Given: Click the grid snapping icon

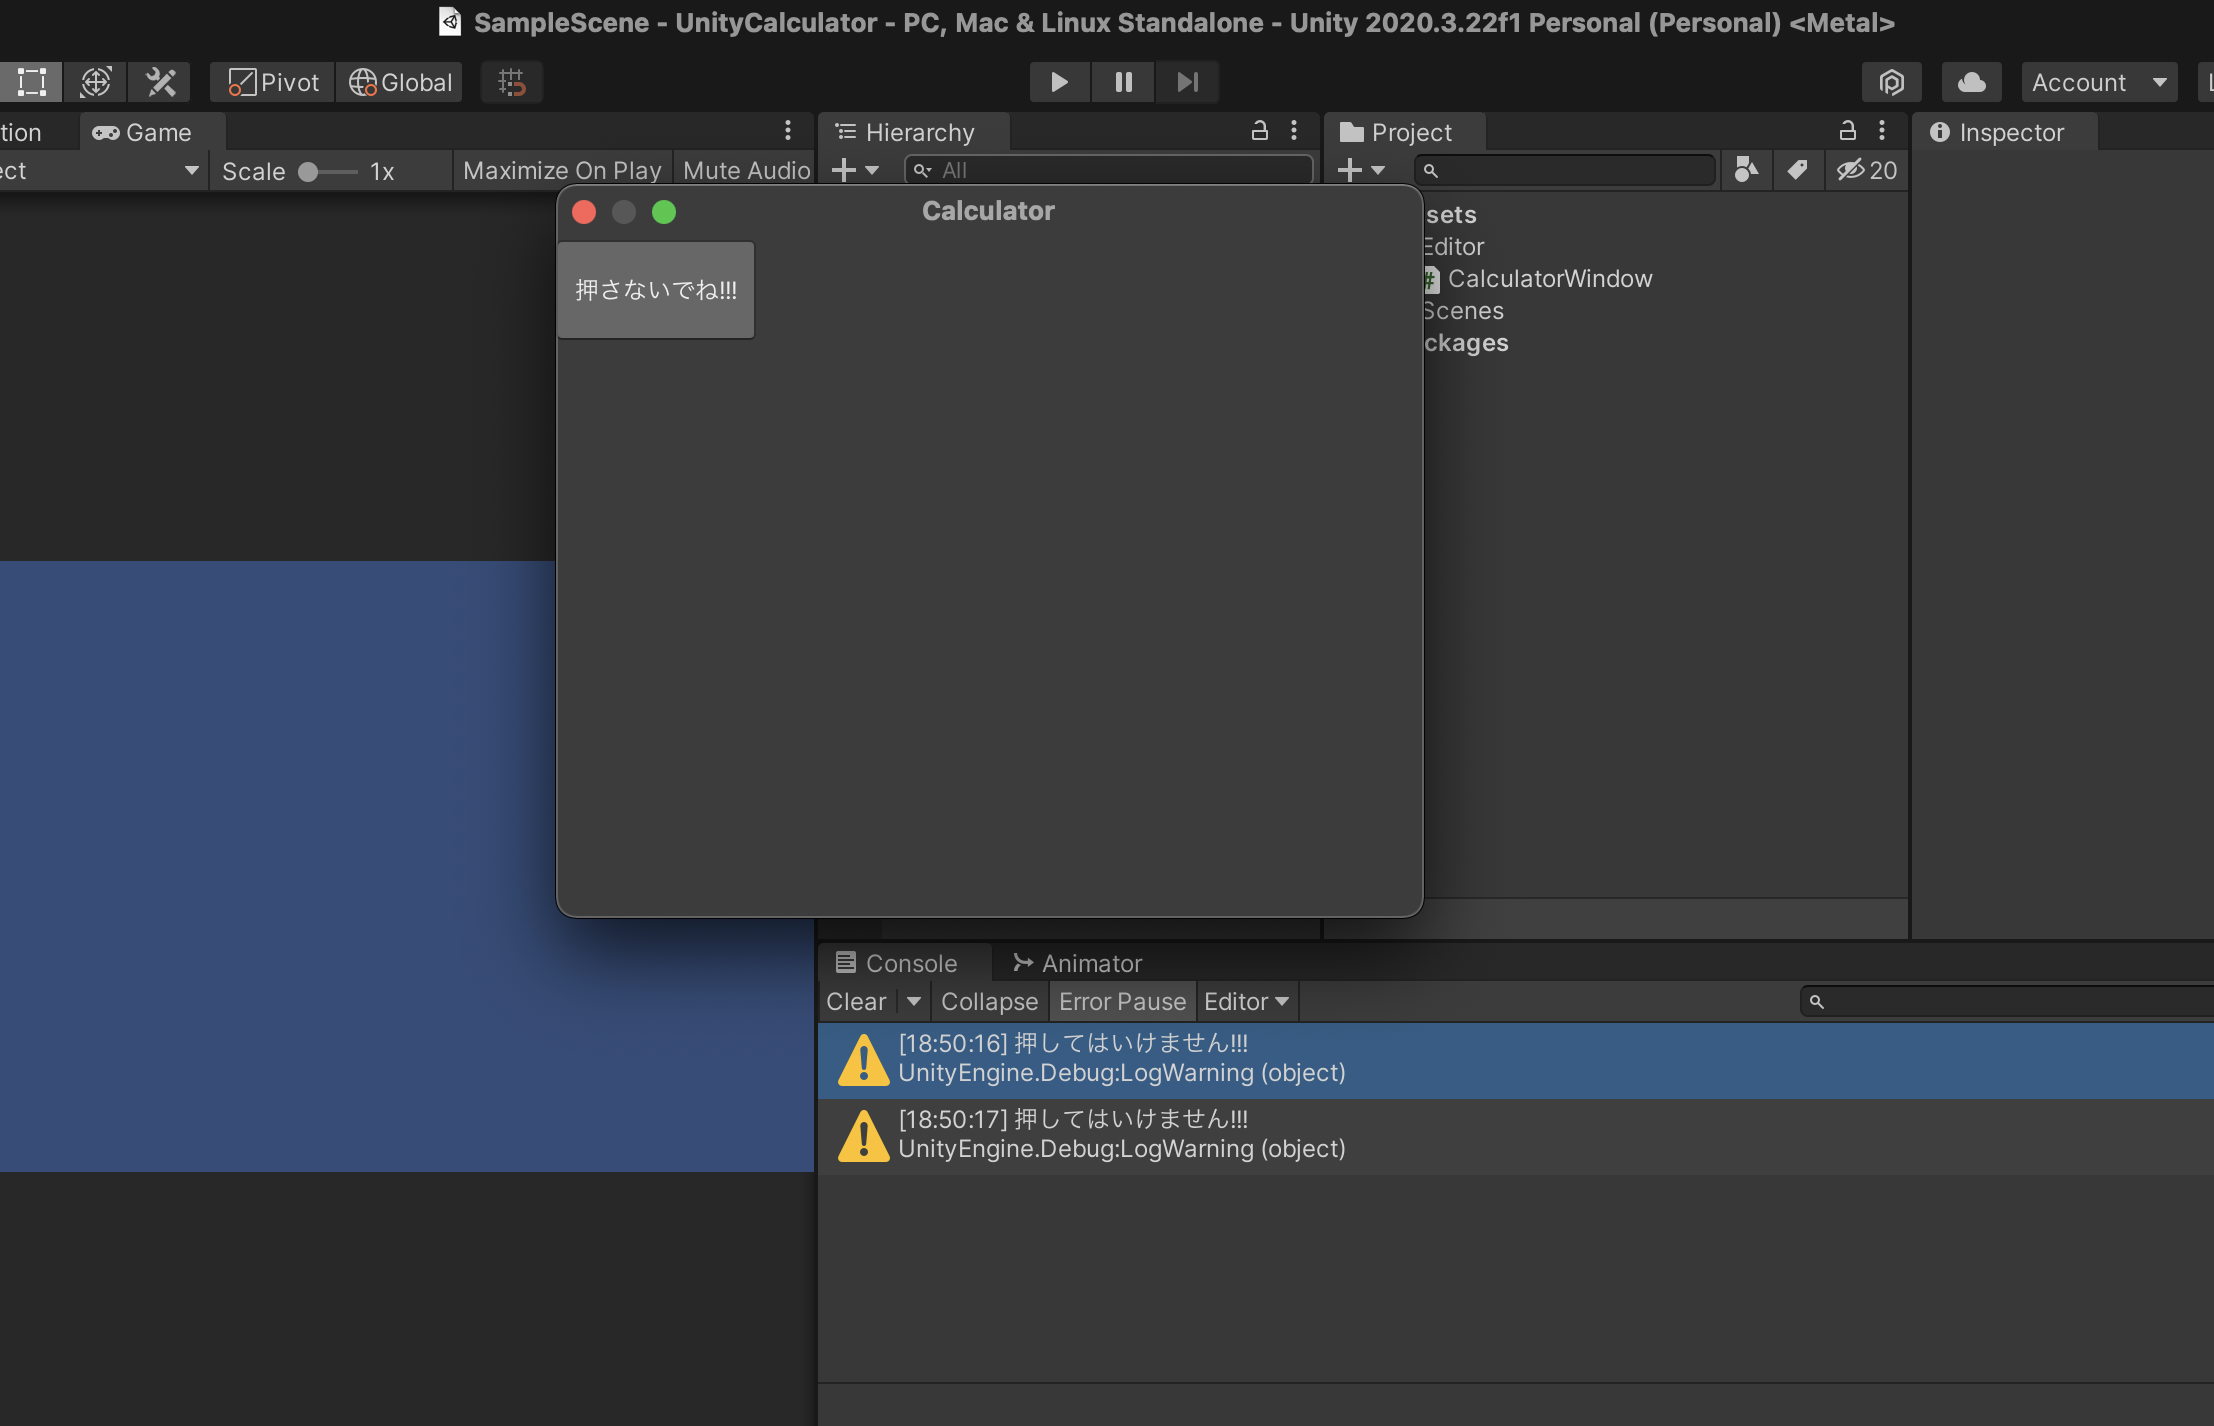Looking at the screenshot, I should [511, 82].
